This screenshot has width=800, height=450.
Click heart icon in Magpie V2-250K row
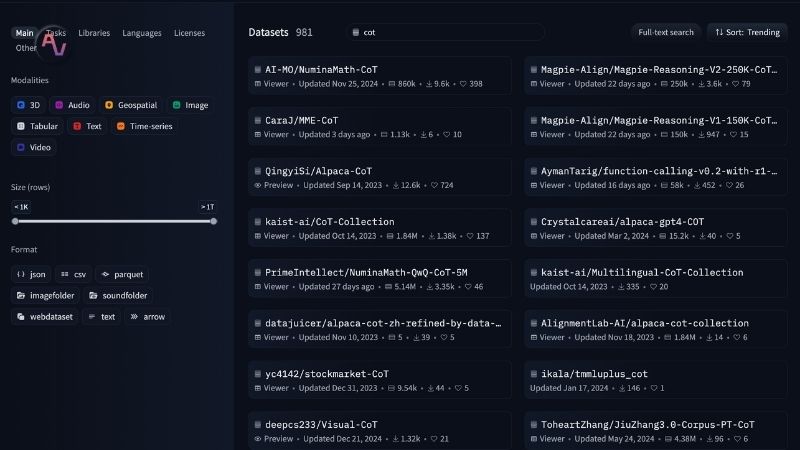[736, 84]
